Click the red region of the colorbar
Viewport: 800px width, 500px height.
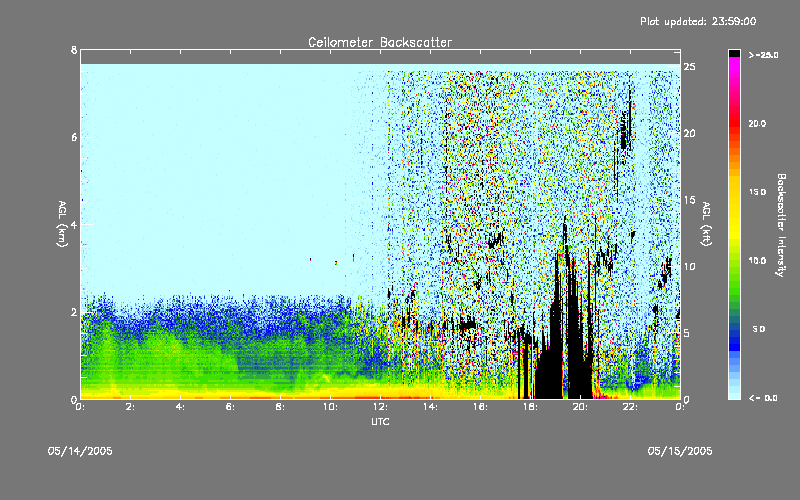point(734,122)
